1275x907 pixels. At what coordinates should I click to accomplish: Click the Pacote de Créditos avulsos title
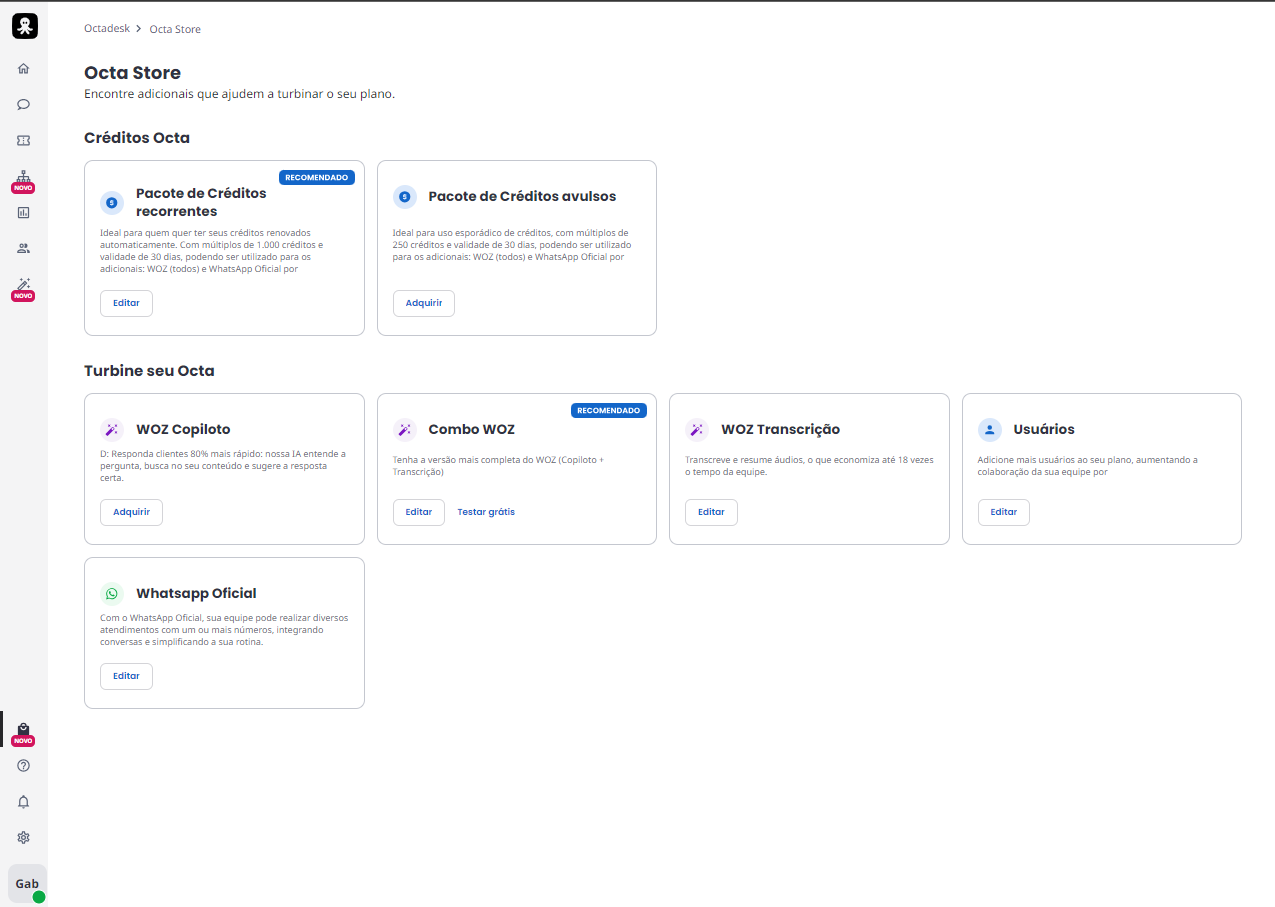(522, 196)
